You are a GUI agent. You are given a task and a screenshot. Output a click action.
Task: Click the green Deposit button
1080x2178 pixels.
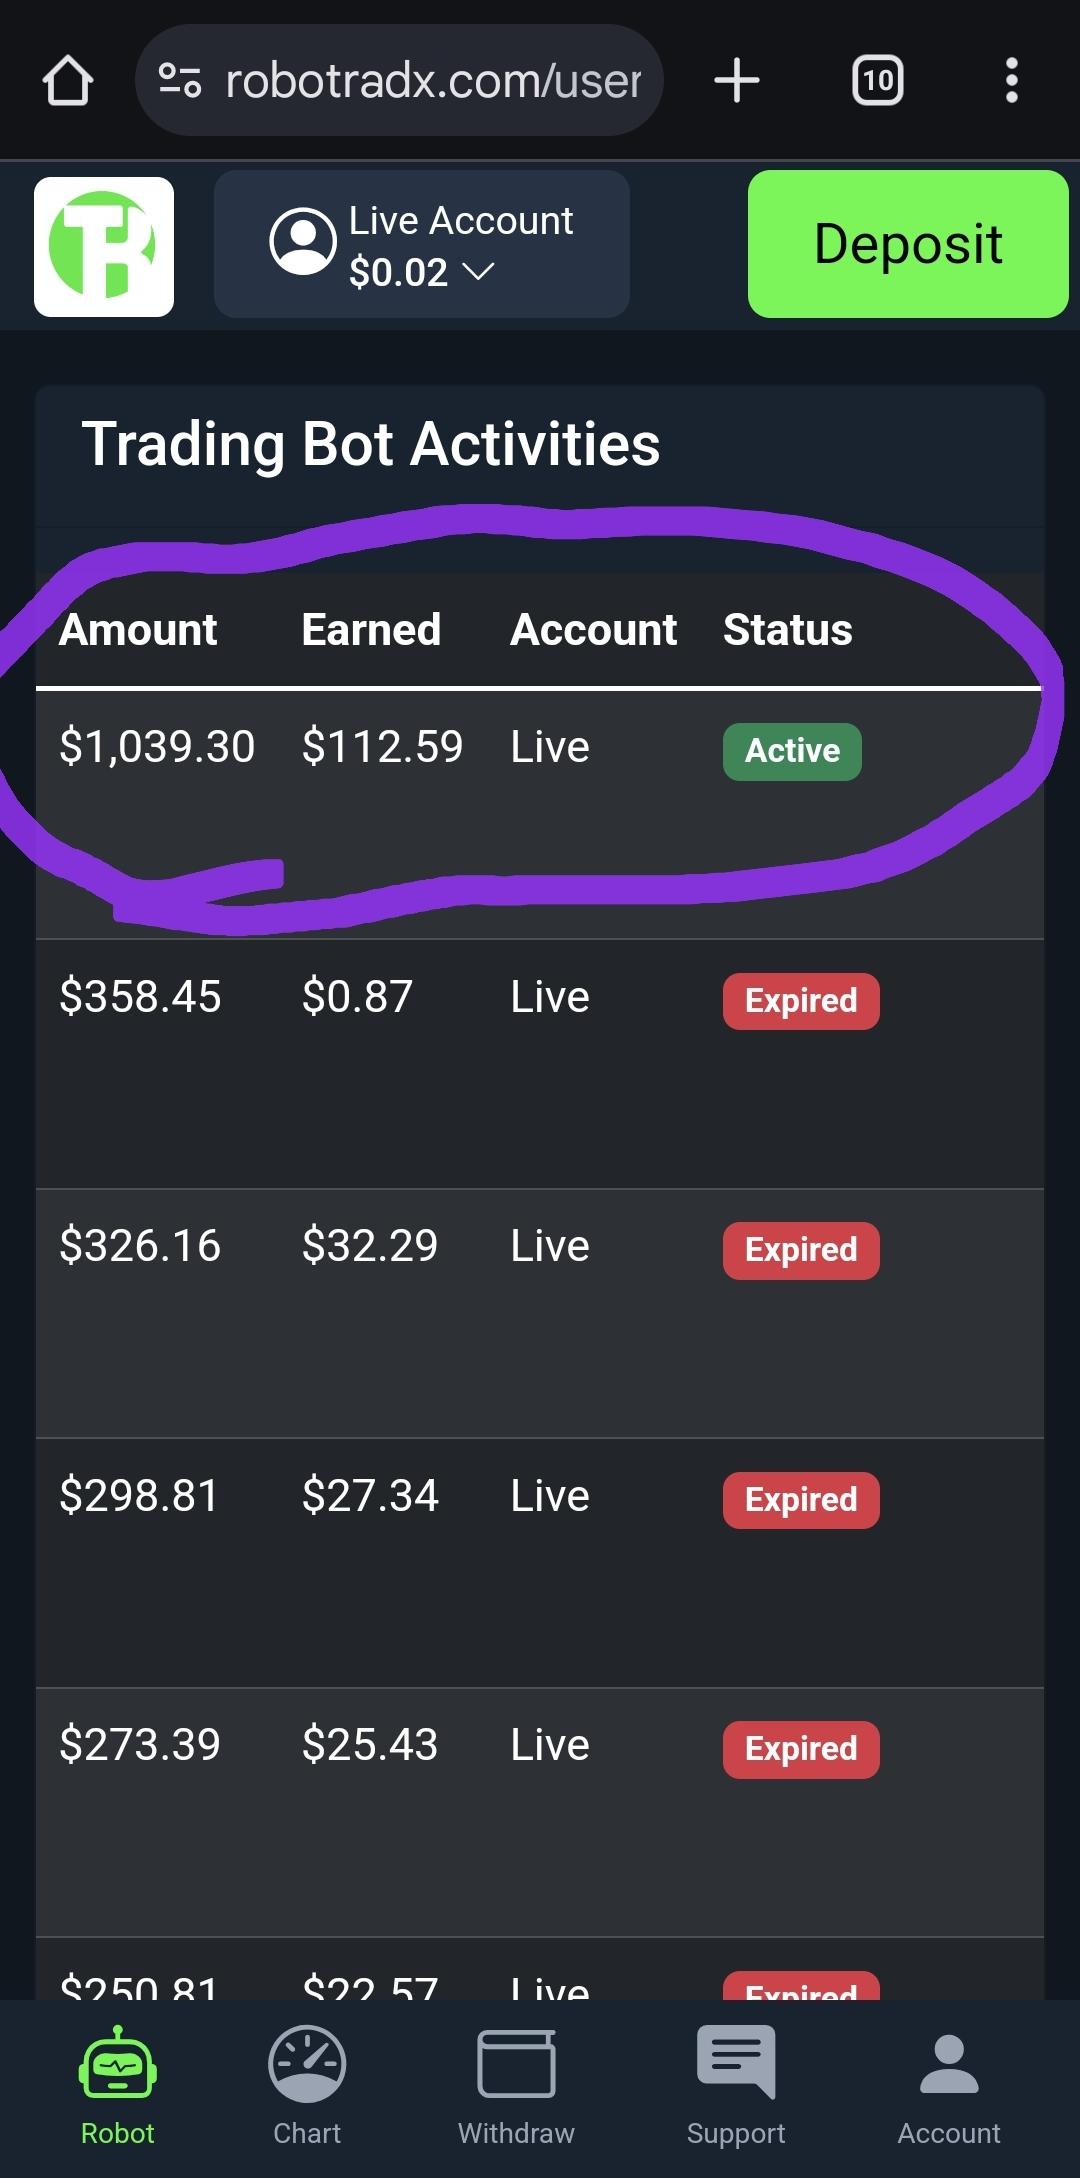(908, 244)
